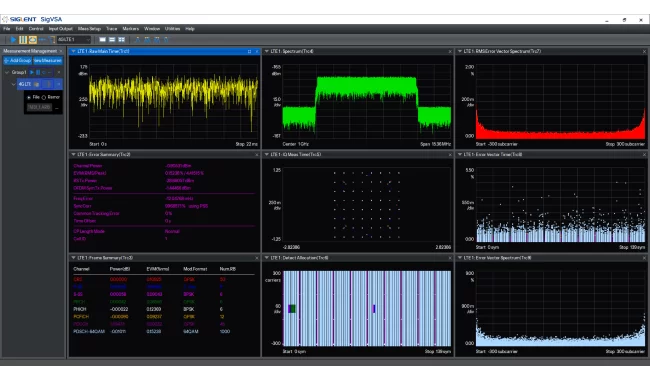Close the Detect Allocation panel
This screenshot has width=650, height=380.
(450, 258)
